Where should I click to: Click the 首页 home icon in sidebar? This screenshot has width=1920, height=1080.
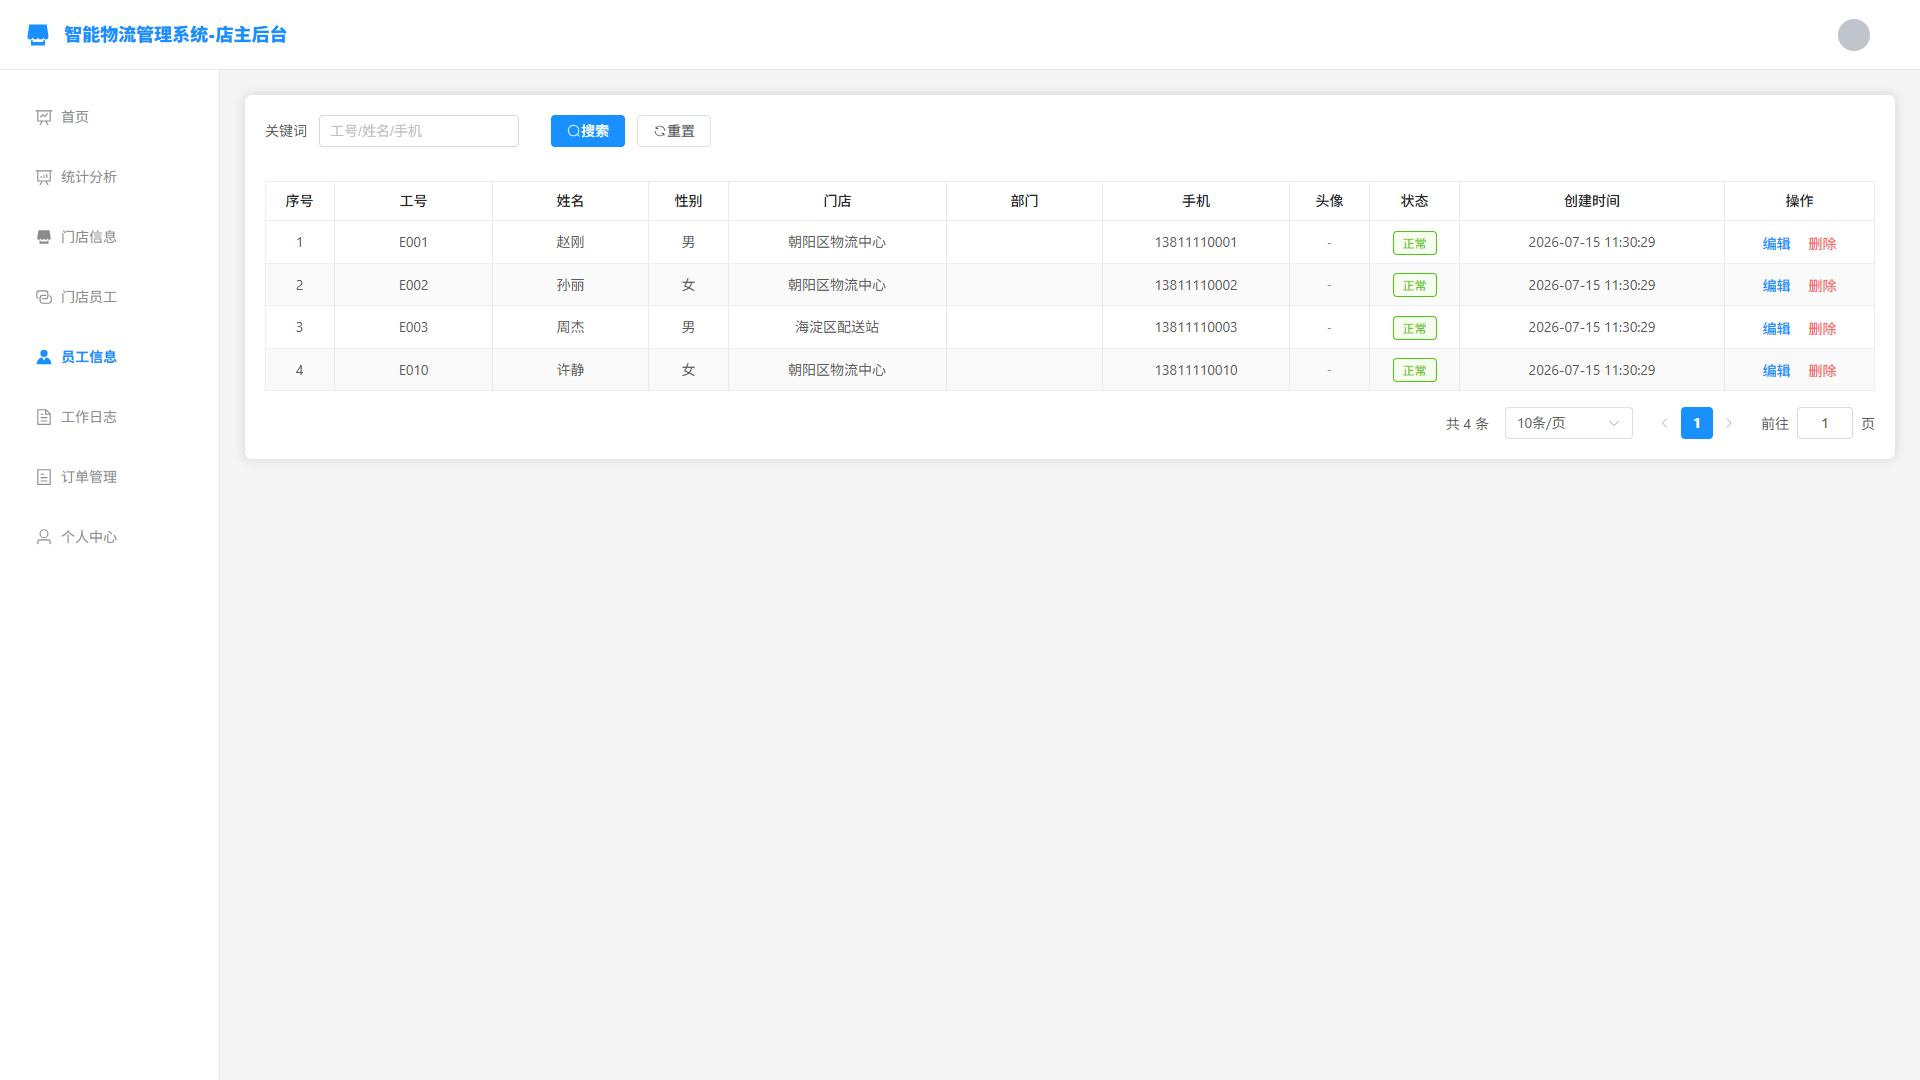click(x=44, y=117)
